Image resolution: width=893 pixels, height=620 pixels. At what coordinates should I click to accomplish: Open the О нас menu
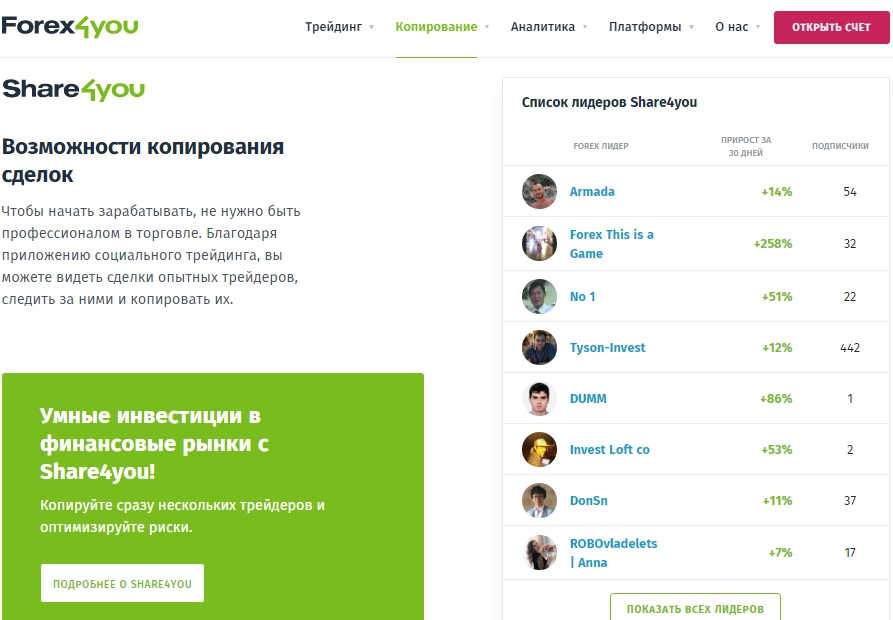coord(737,27)
